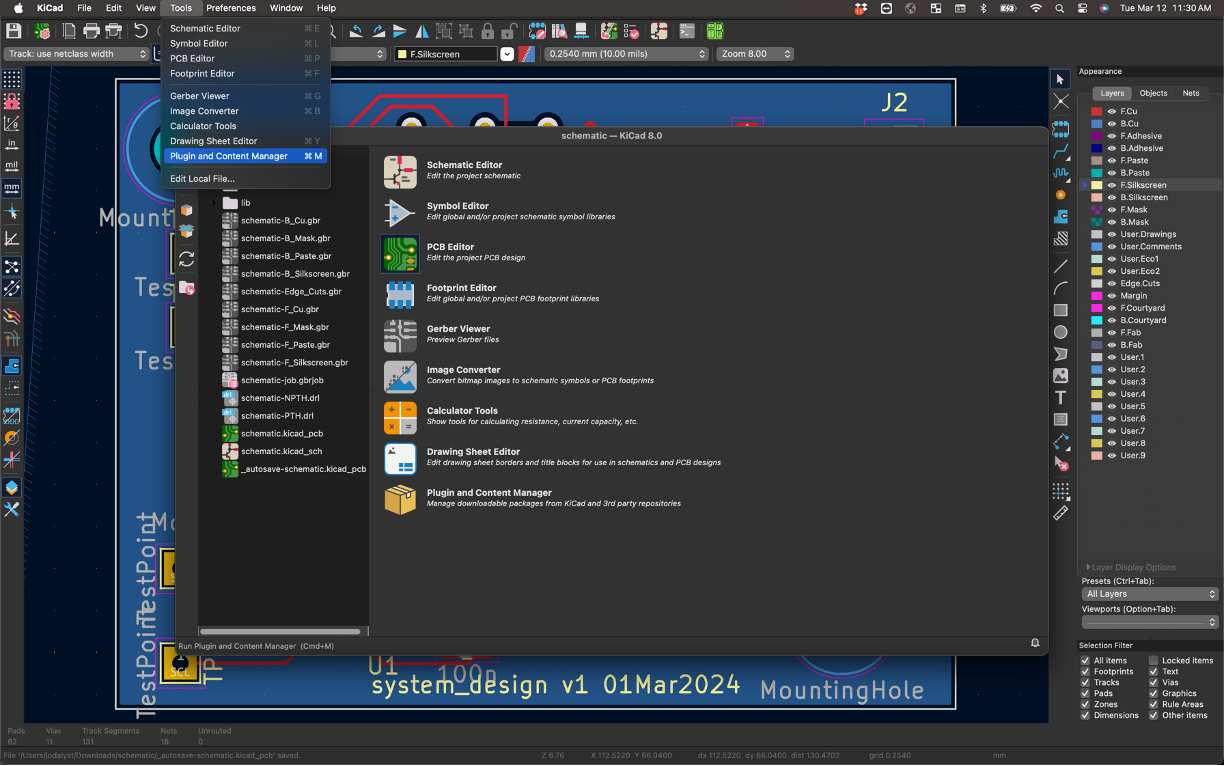Open the All Layers presets dropdown
The height and width of the screenshot is (766, 1224).
point(1150,594)
